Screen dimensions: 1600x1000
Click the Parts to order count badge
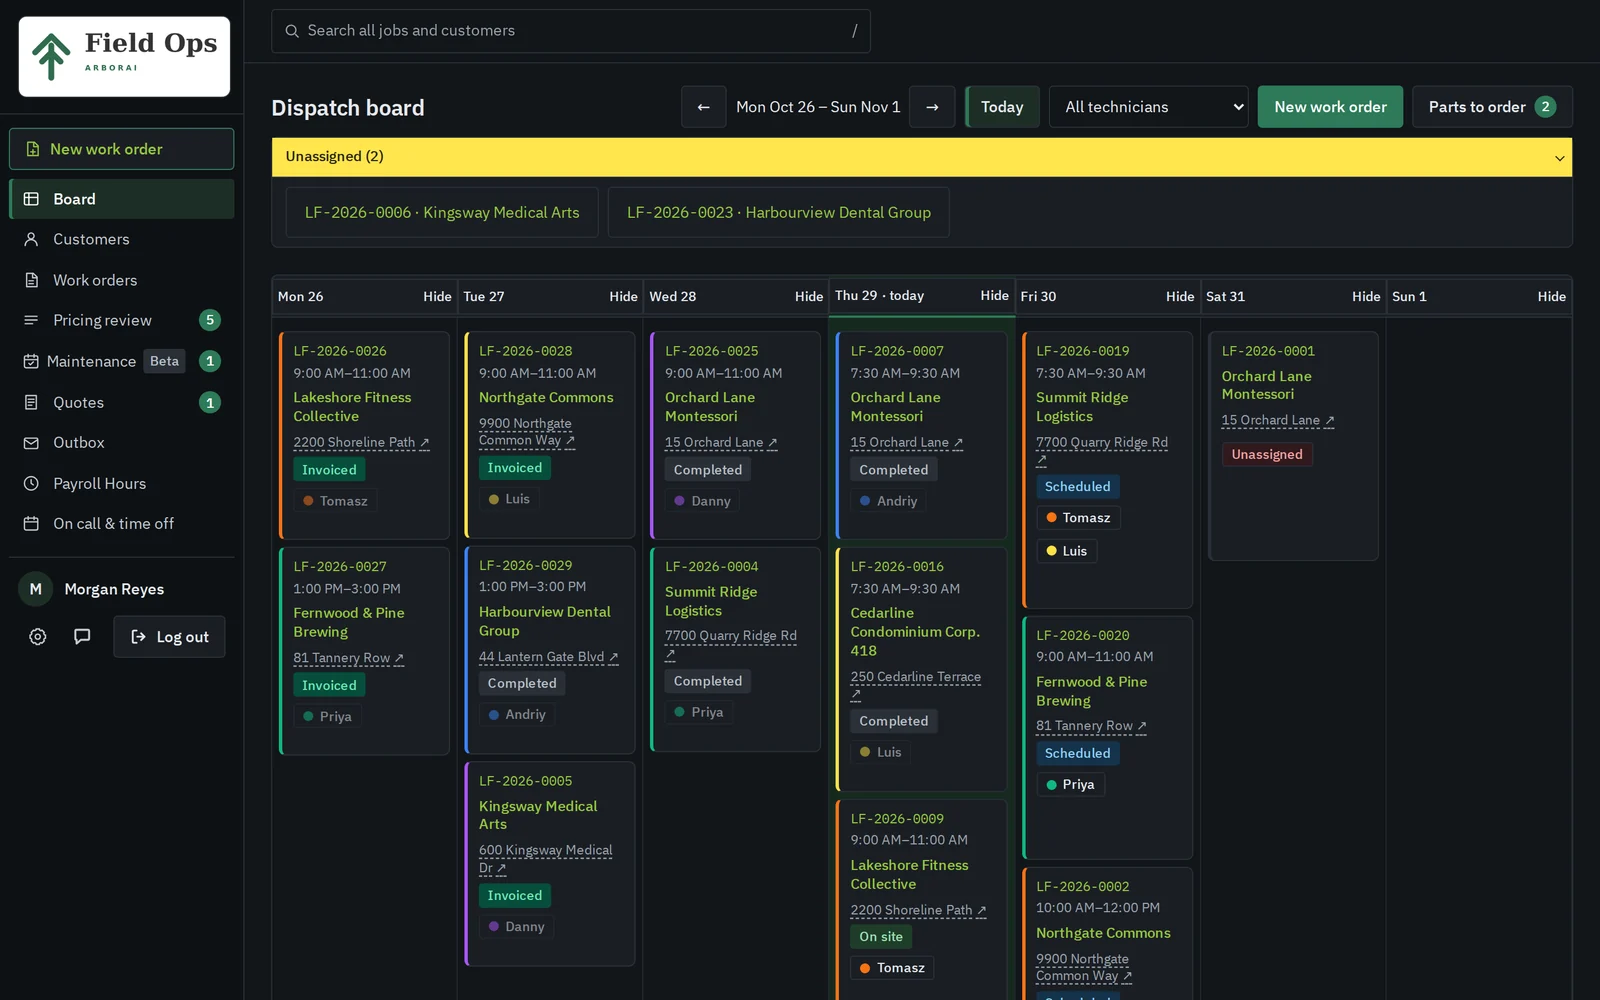pyautogui.click(x=1545, y=107)
